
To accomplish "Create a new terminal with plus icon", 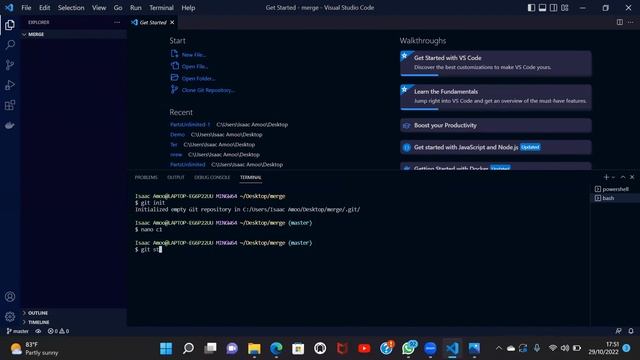I will tap(606, 177).
